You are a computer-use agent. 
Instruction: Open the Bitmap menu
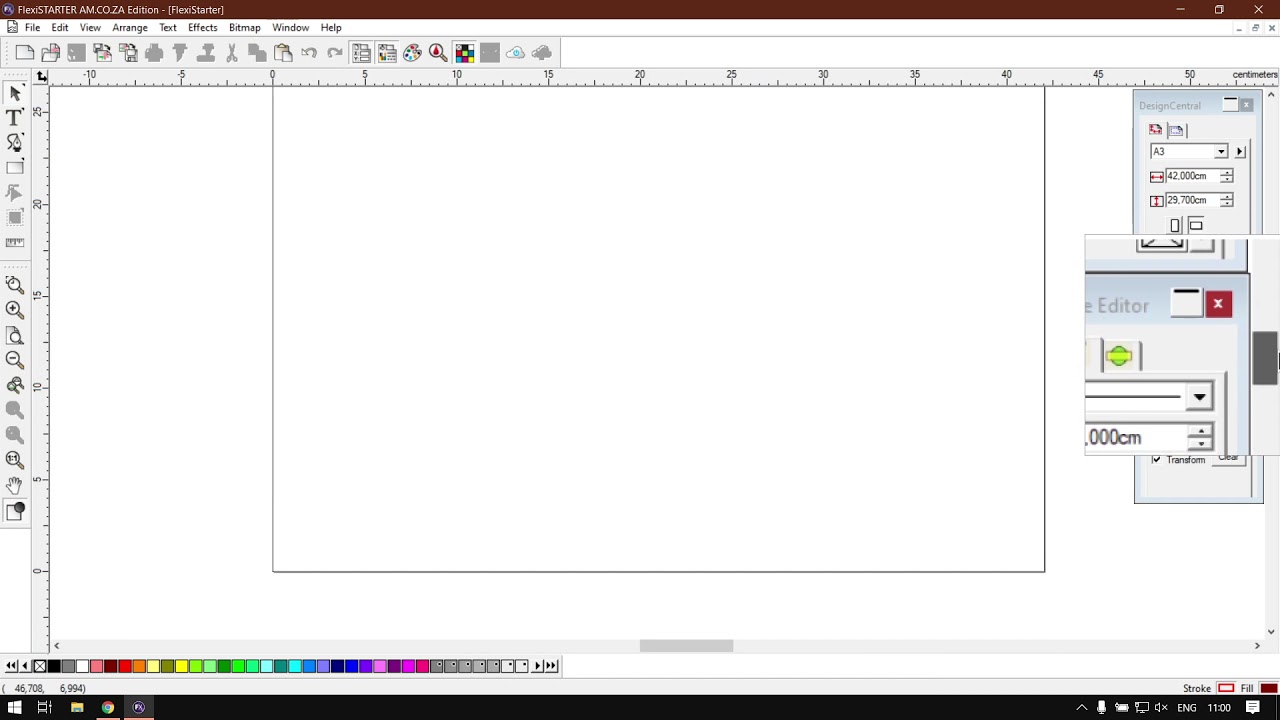245,28
